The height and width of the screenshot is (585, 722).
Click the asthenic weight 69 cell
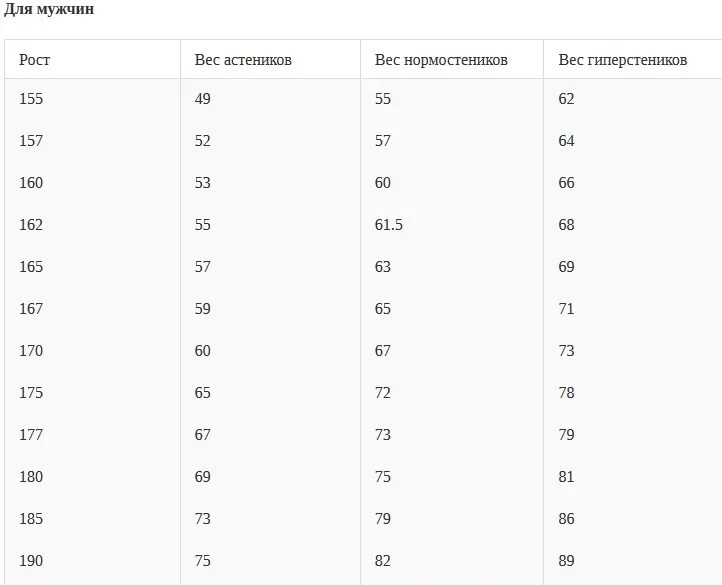pyautogui.click(x=203, y=476)
